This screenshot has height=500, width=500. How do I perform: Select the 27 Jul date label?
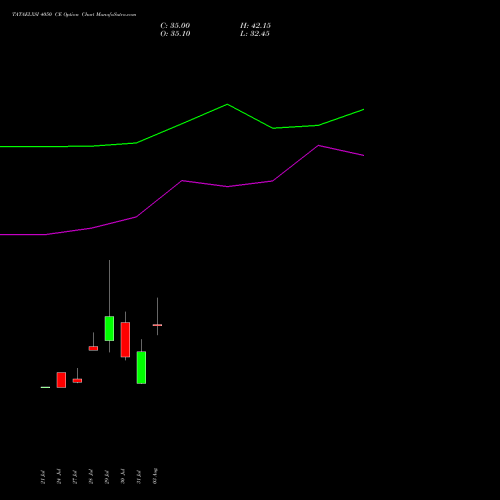coord(75,477)
